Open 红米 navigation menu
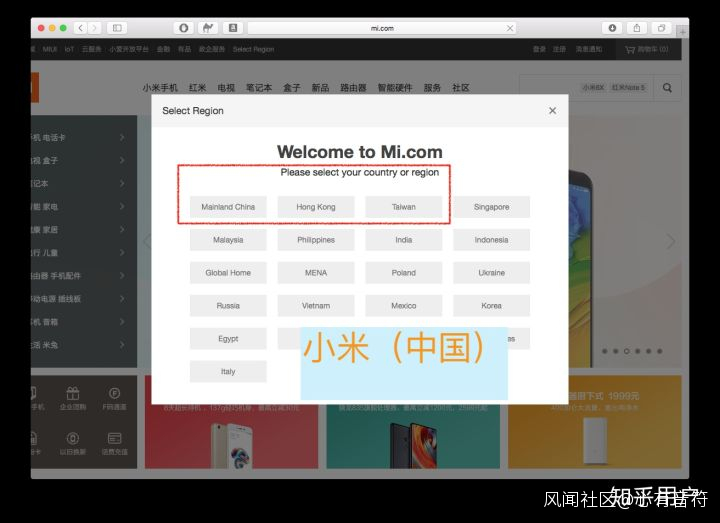This screenshot has height=523, width=720. (x=197, y=88)
